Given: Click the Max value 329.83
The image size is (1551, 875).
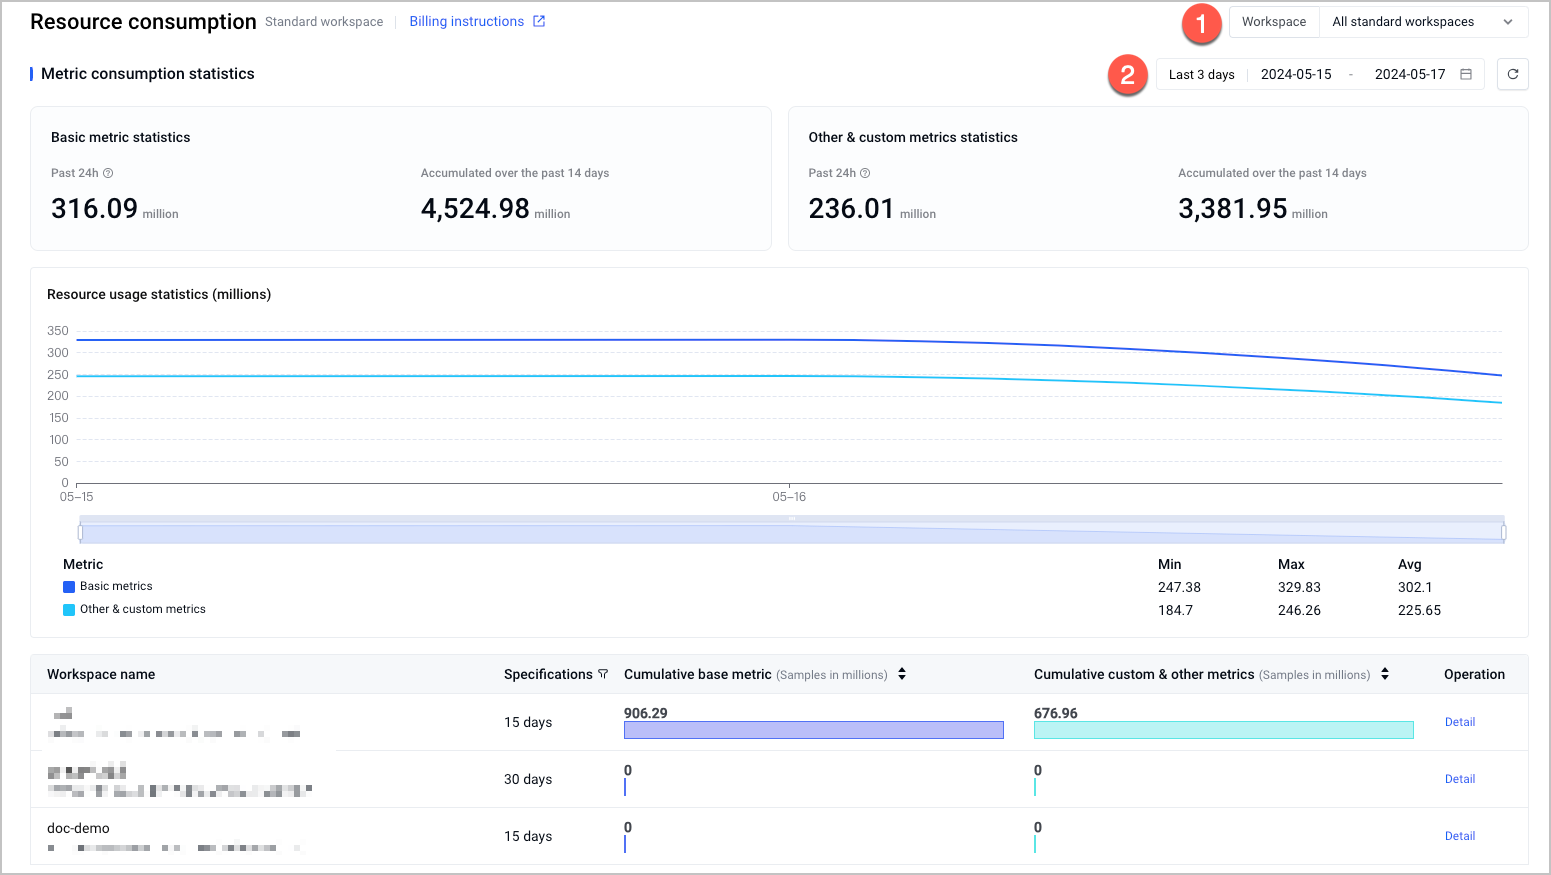Looking at the screenshot, I should pos(1299,587).
